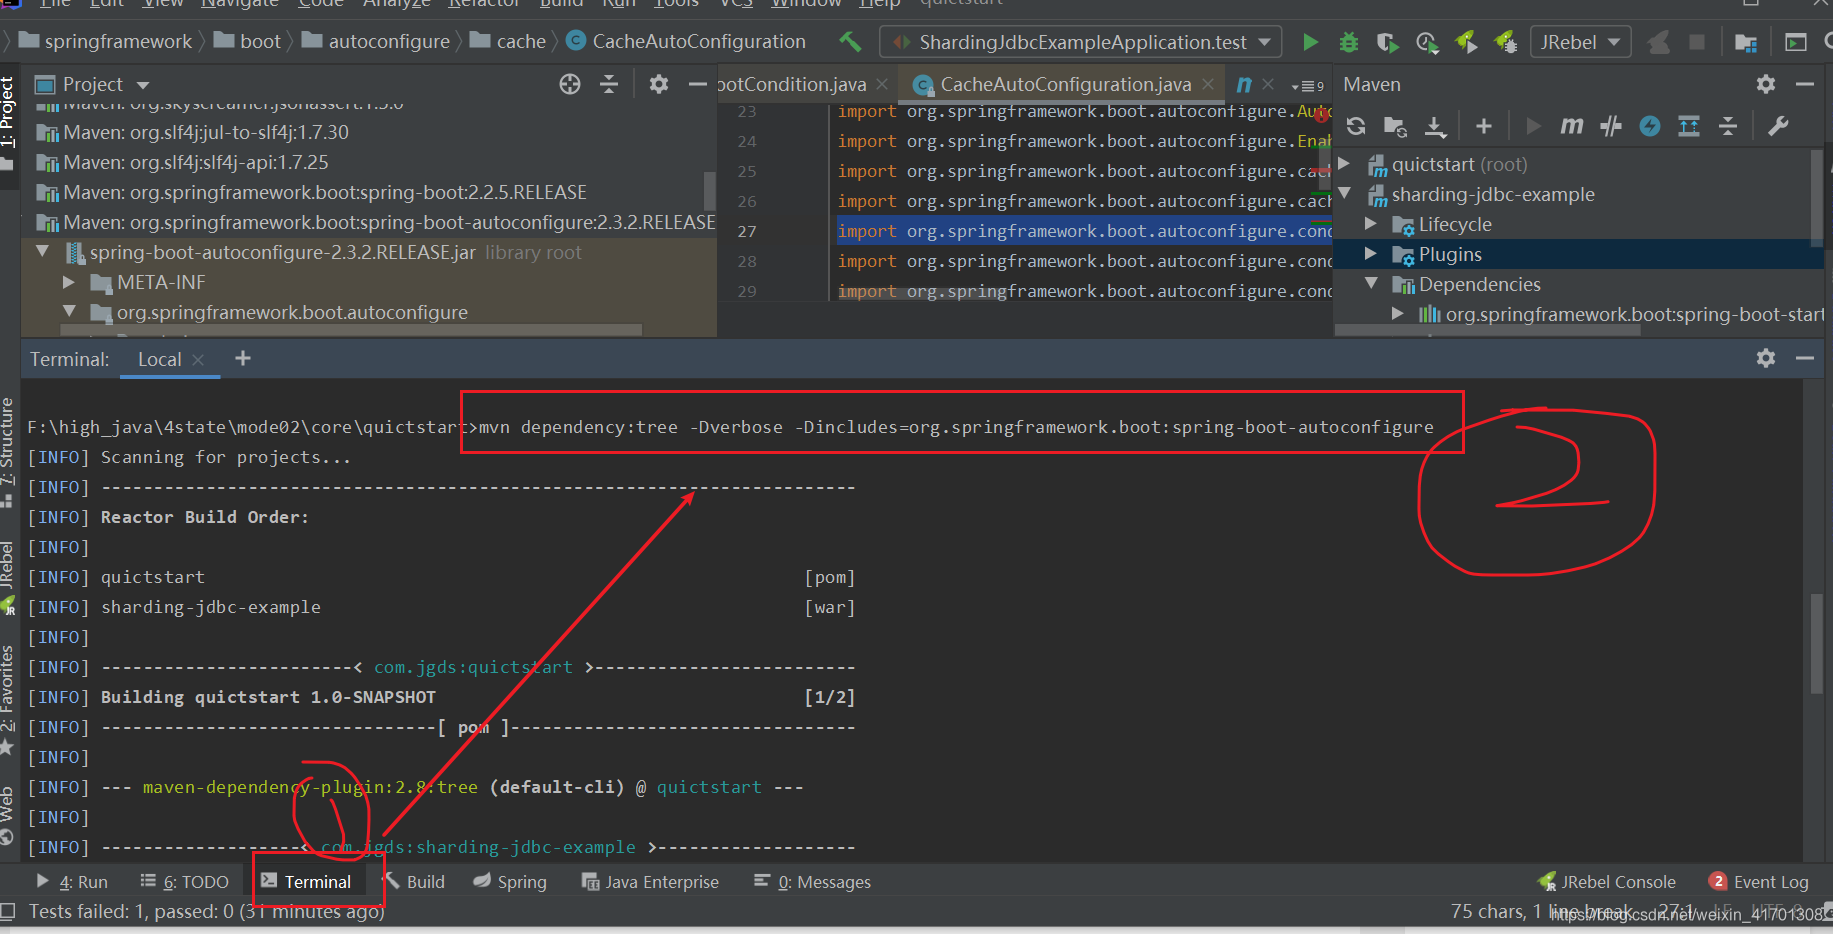Image resolution: width=1833 pixels, height=934 pixels.
Task: Close the CacheAutoConfiguration.java tab
Action: [1208, 85]
